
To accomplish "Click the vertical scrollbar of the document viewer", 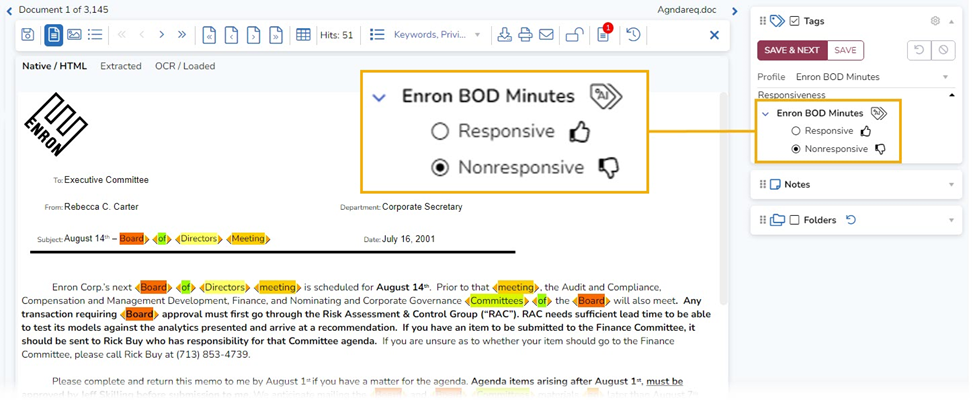I will pyautogui.click(x=722, y=198).
